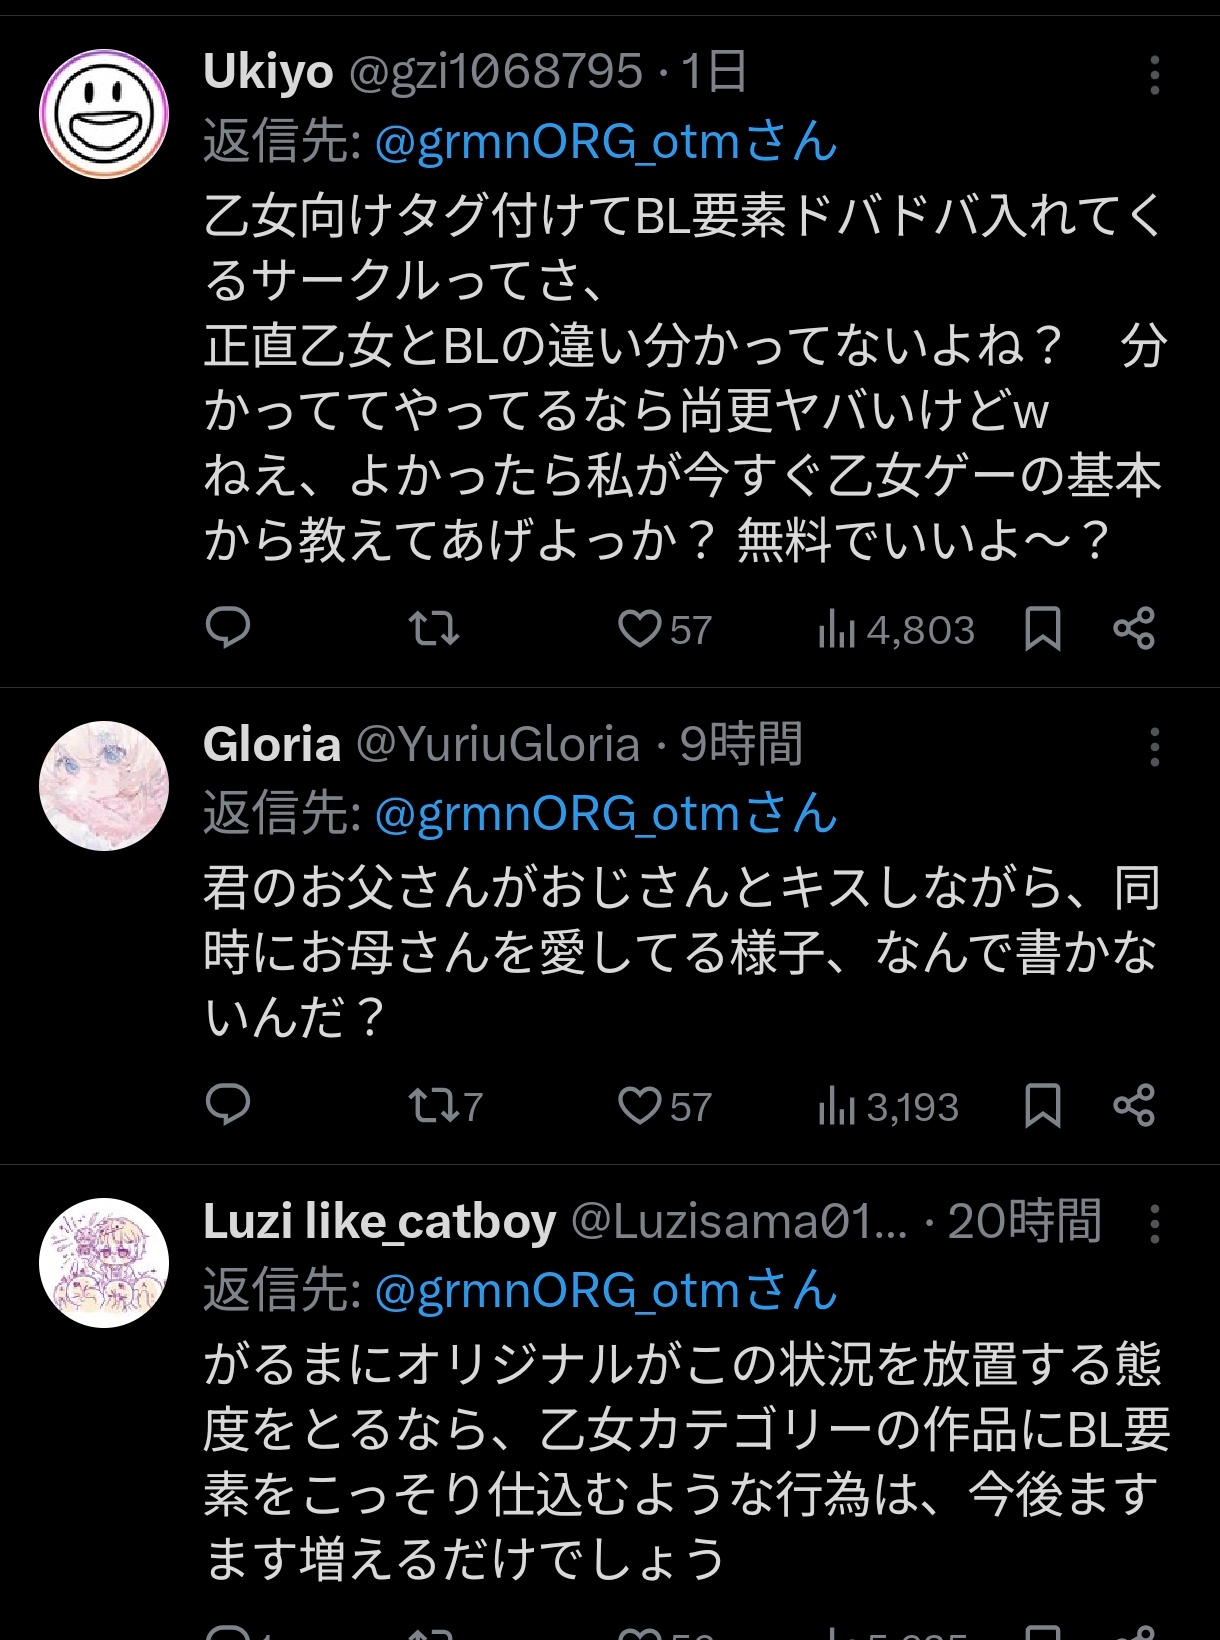The image size is (1220, 1640).
Task: Share Gloria's tweet
Action: click(1134, 1106)
